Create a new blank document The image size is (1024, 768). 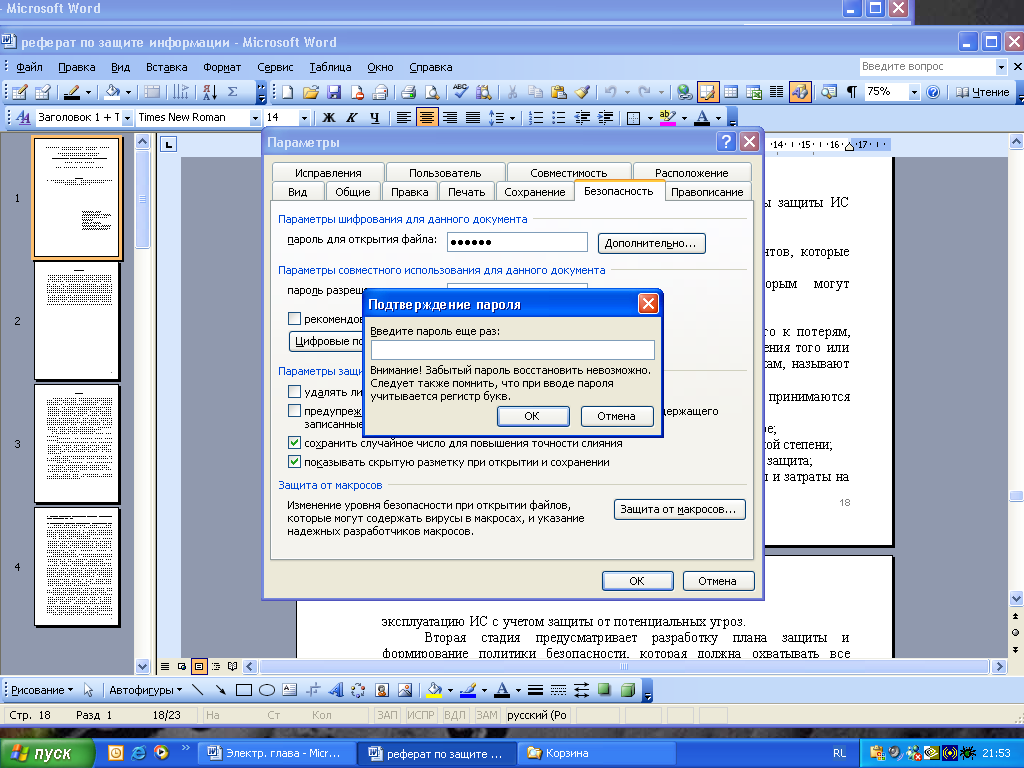(x=287, y=92)
